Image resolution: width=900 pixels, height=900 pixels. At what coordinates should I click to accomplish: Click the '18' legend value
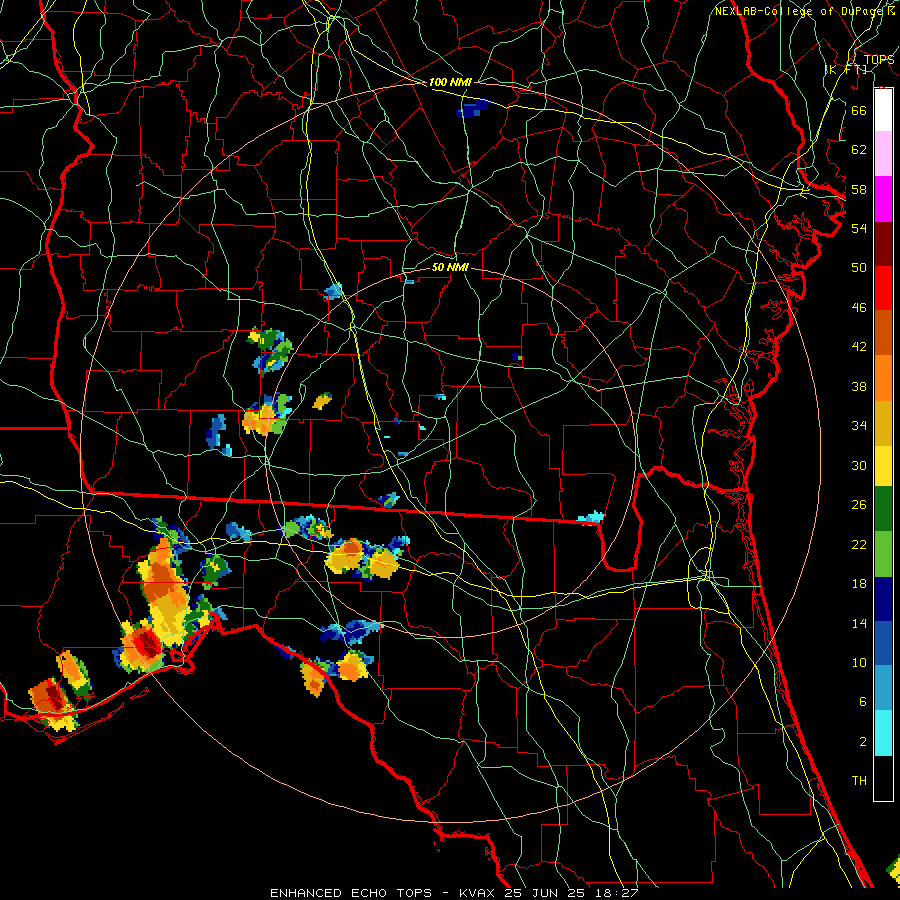coord(859,584)
